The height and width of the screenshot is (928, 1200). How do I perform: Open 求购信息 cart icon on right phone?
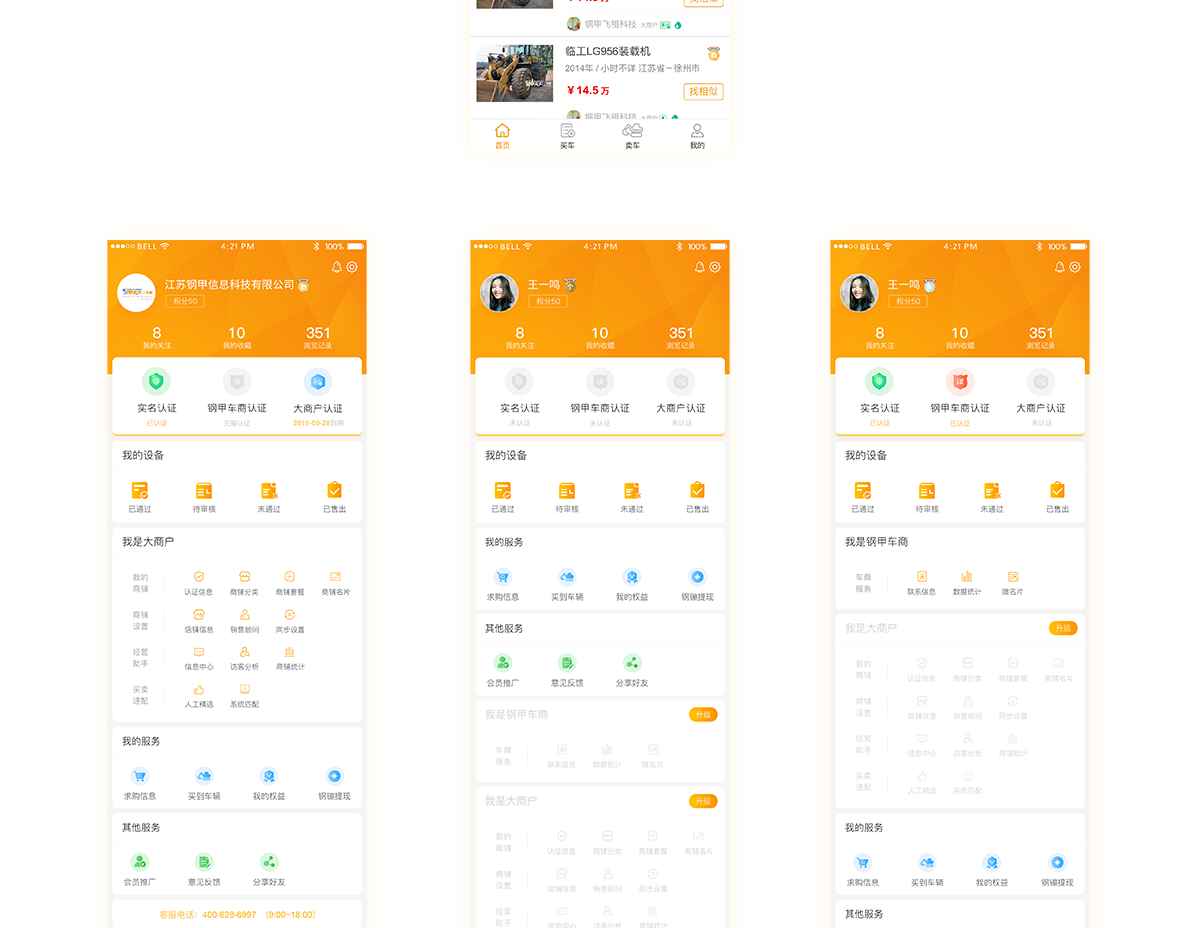point(863,862)
